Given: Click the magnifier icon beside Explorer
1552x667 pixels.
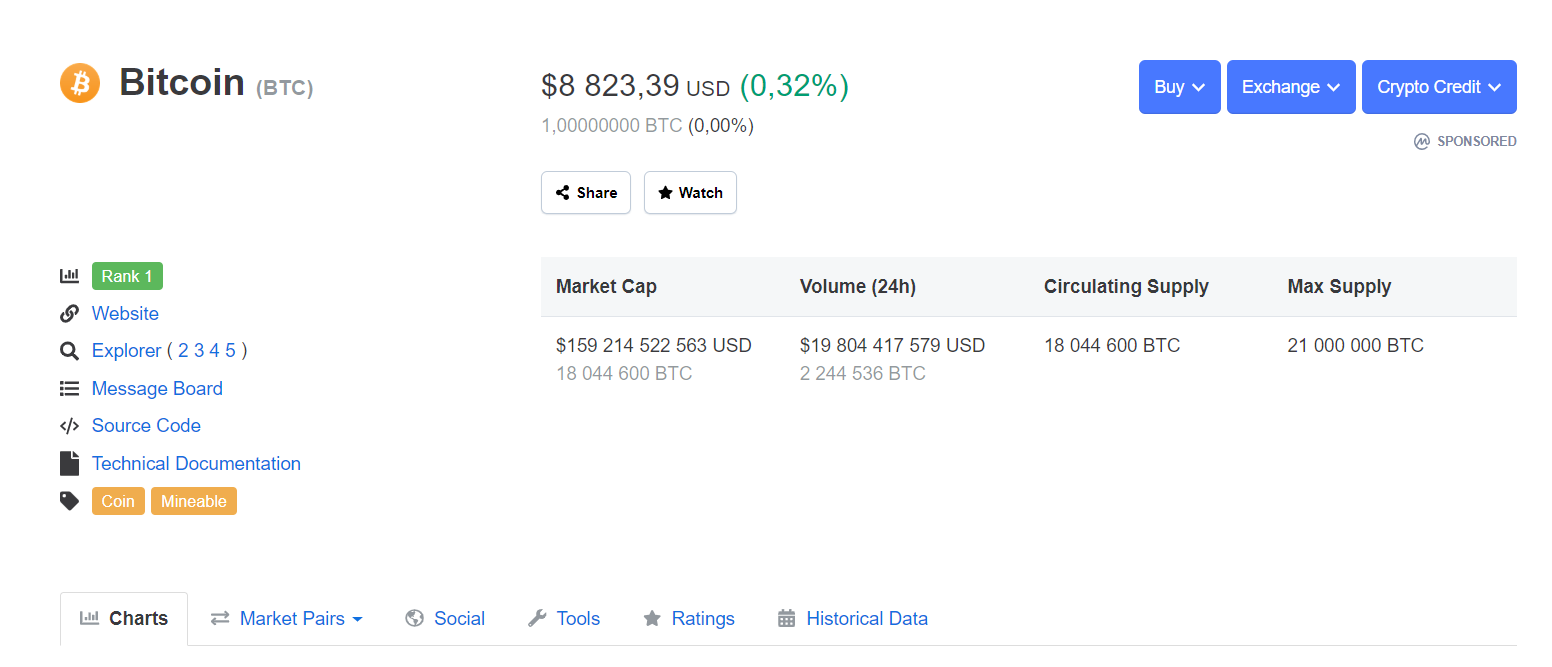Looking at the screenshot, I should (69, 351).
